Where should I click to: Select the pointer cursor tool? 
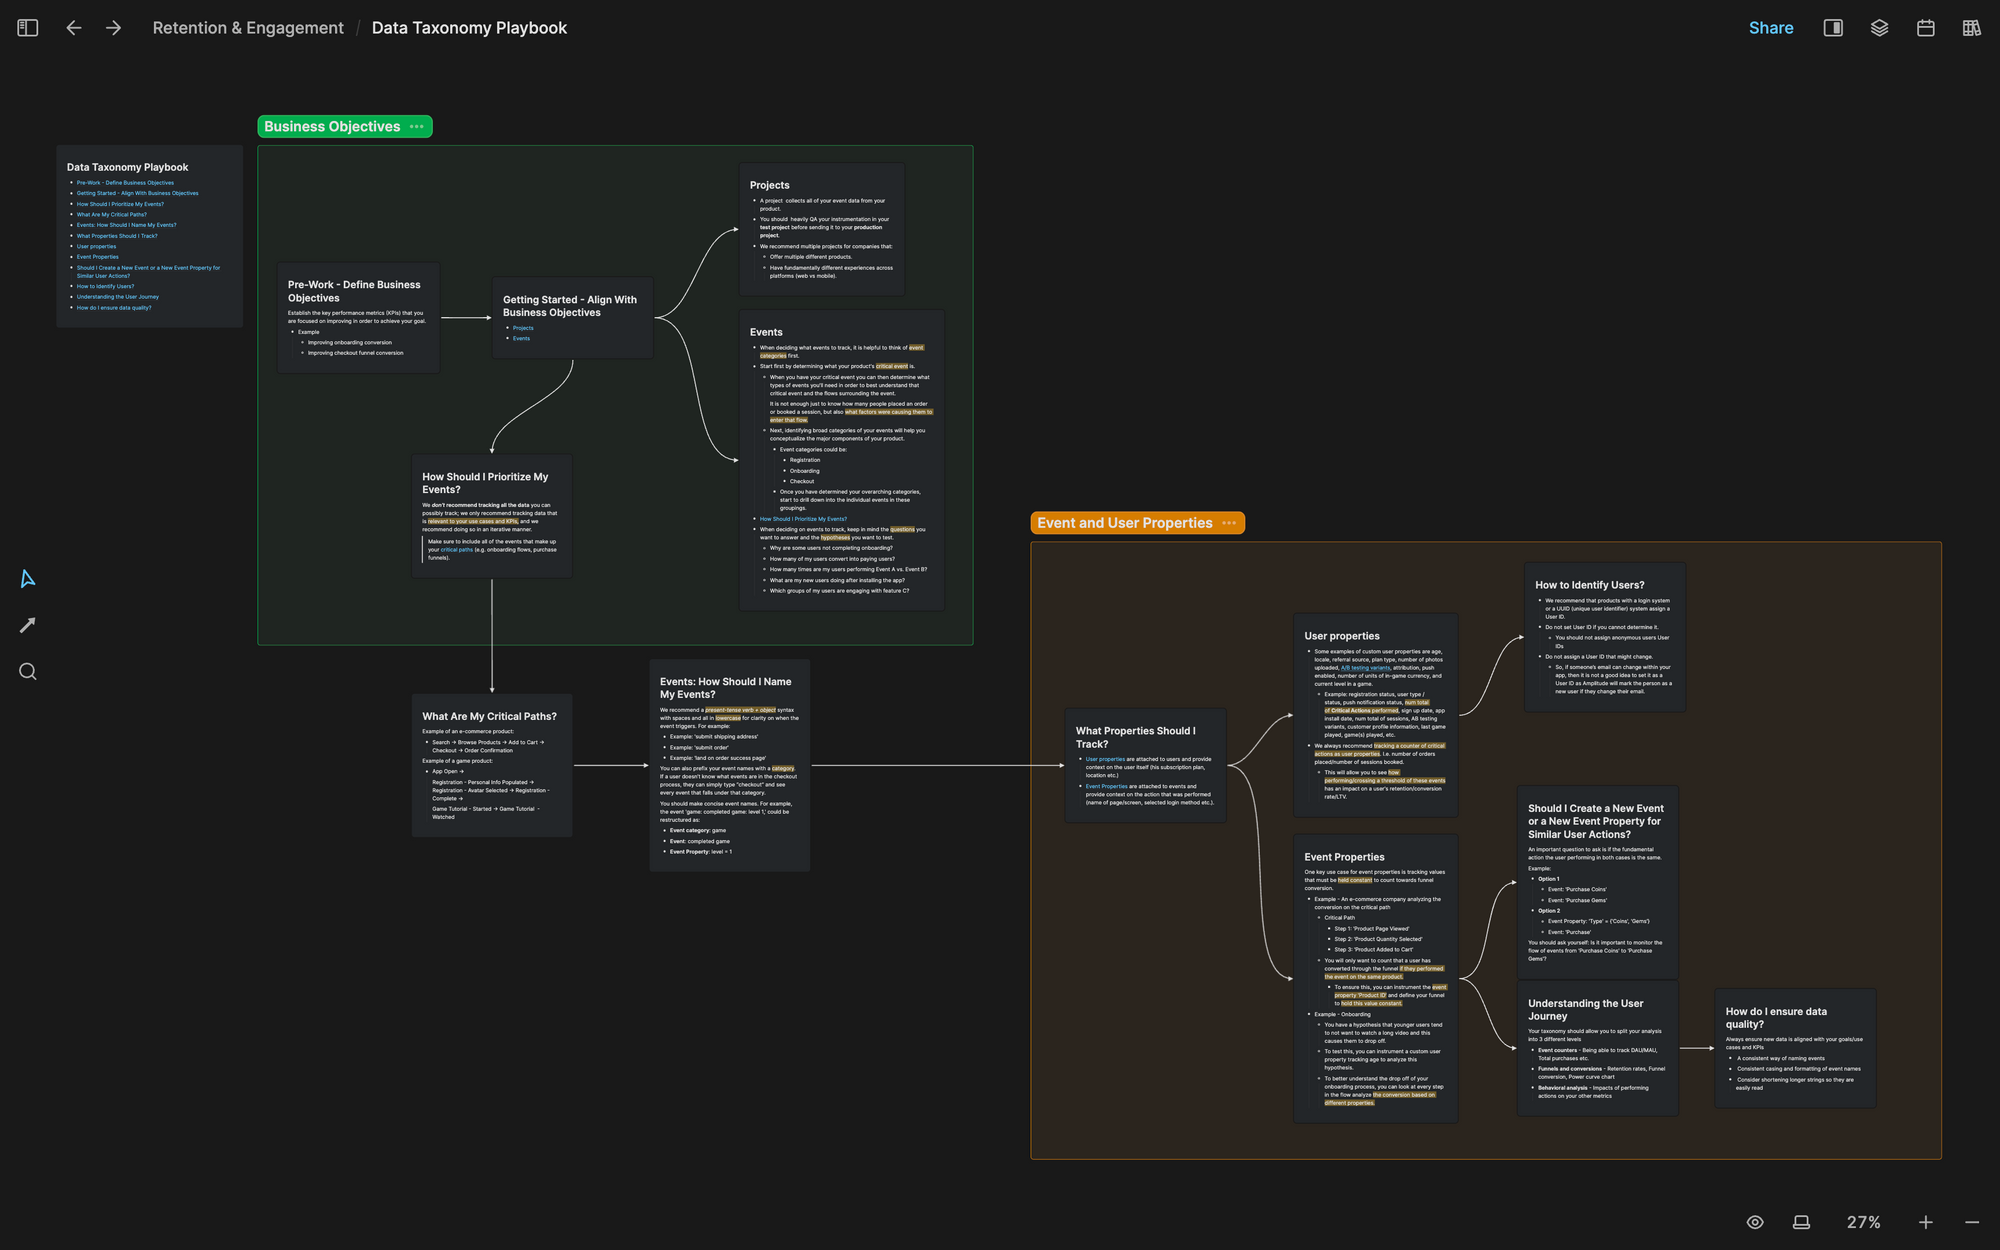click(28, 579)
